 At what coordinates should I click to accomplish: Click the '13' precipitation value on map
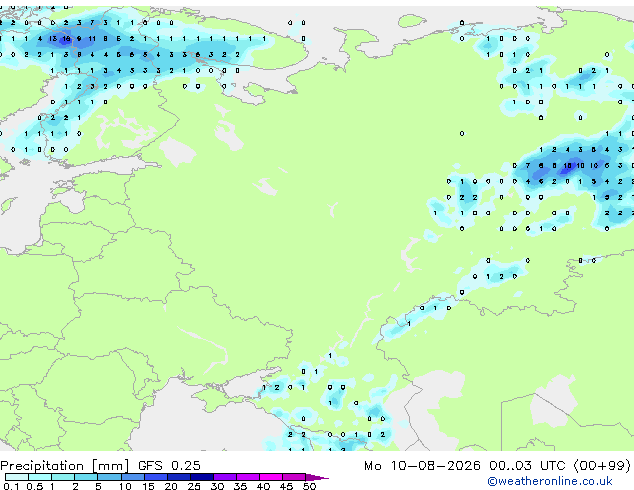tap(53, 39)
